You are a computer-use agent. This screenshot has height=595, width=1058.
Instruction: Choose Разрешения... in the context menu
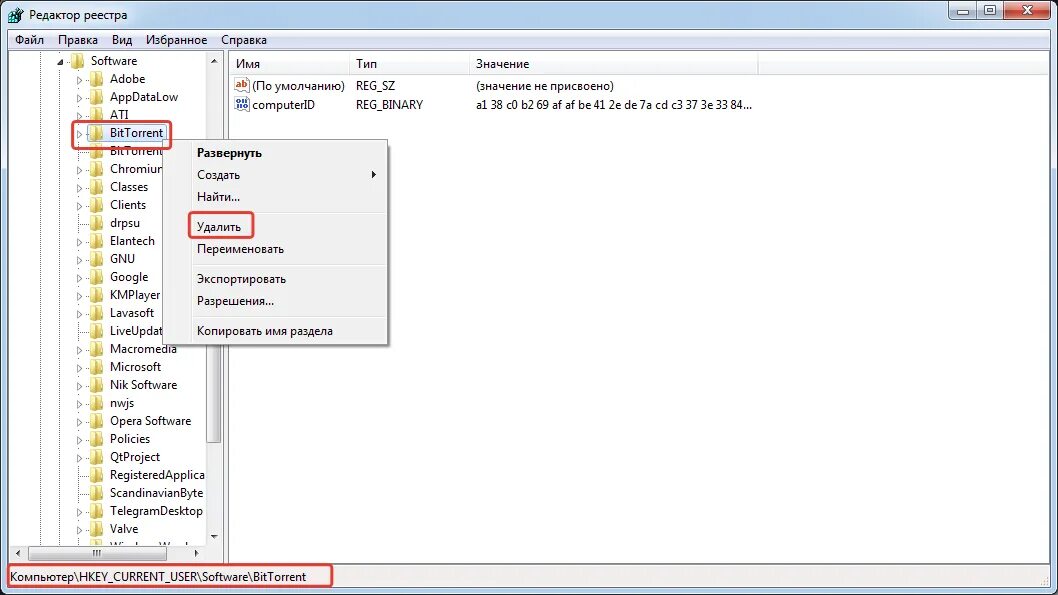[x=276, y=301]
